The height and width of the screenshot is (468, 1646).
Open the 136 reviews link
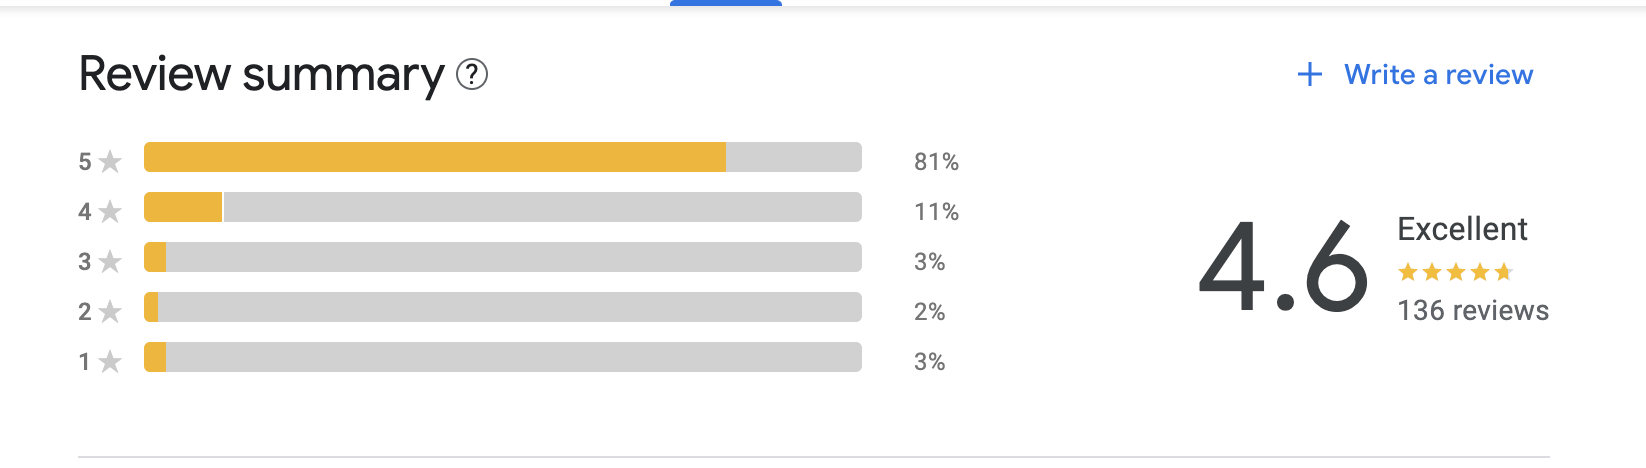tap(1473, 310)
